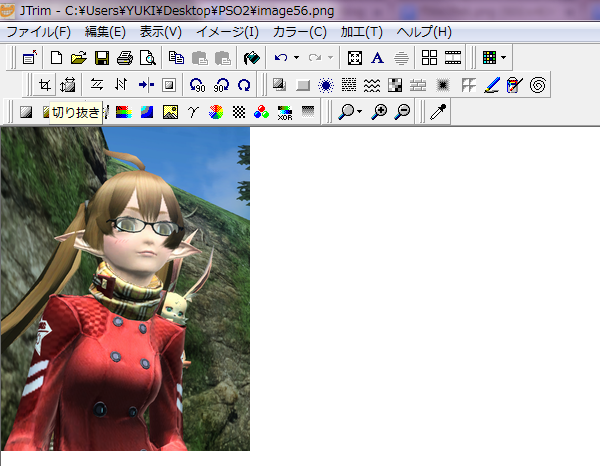Save the image with floppy icon
This screenshot has width=600, height=466.
102,58
